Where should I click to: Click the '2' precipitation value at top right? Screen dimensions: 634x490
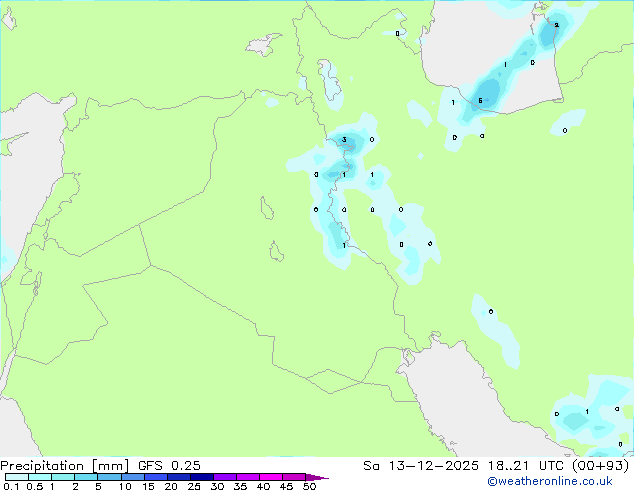click(556, 25)
